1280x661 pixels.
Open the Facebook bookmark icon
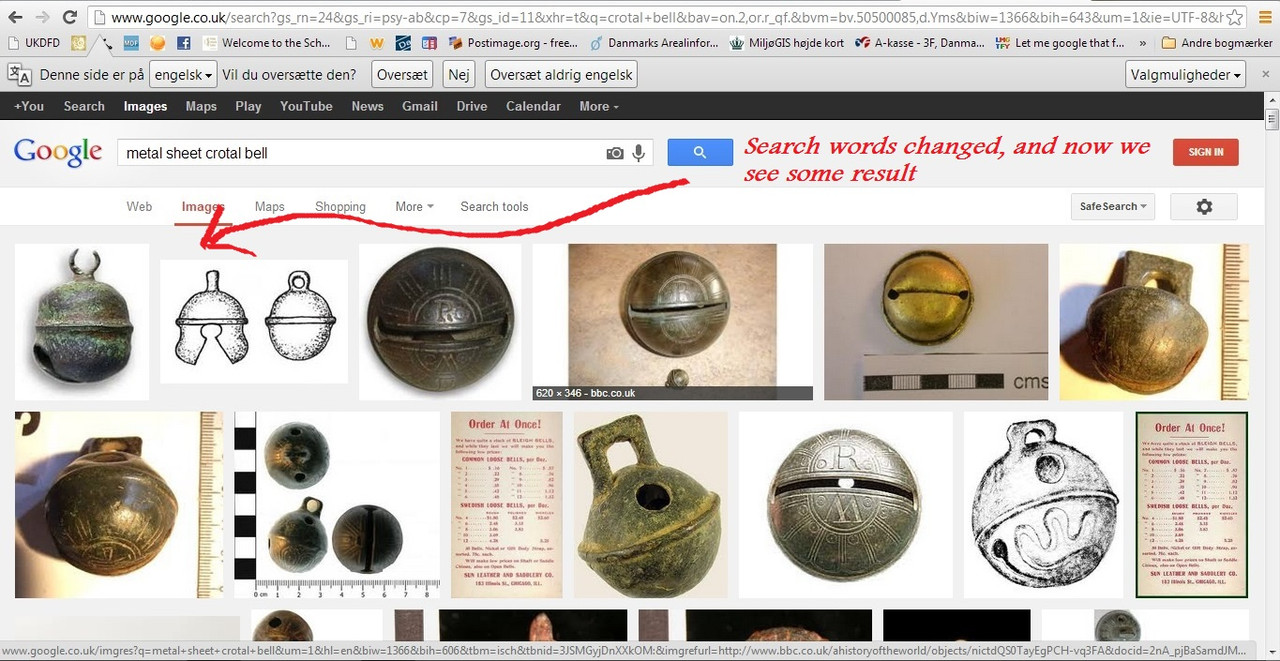[x=184, y=43]
